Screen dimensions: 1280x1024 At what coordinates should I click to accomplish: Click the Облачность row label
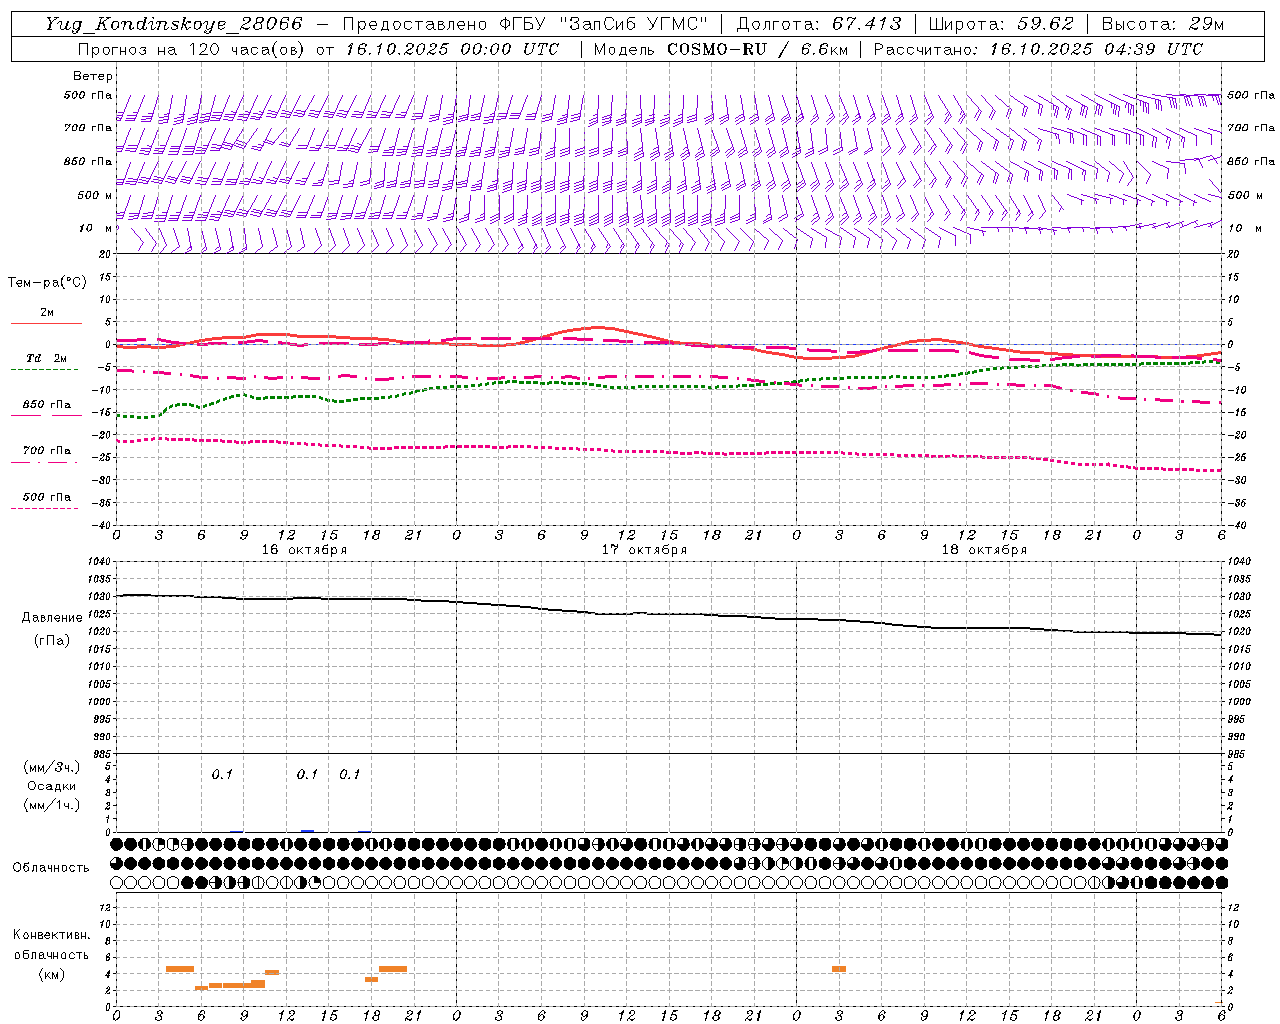coord(51,868)
